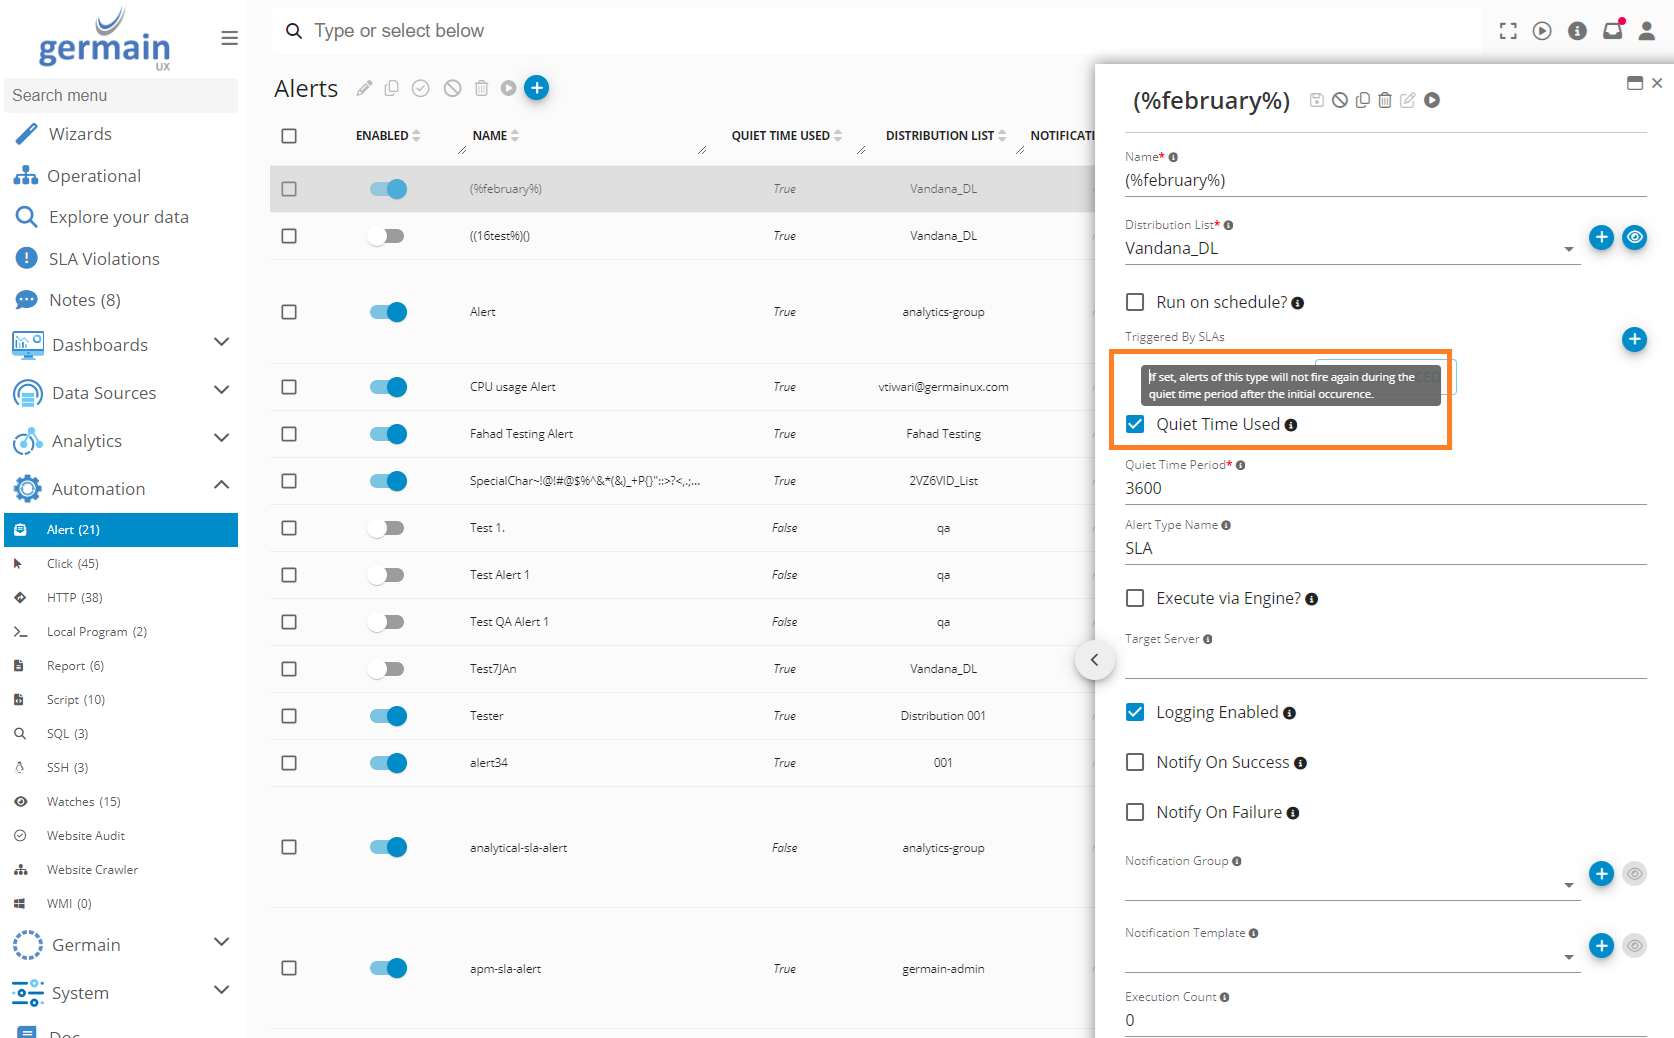Click the Quiet Time Period input field
This screenshot has height=1038, width=1674.
[1384, 488]
